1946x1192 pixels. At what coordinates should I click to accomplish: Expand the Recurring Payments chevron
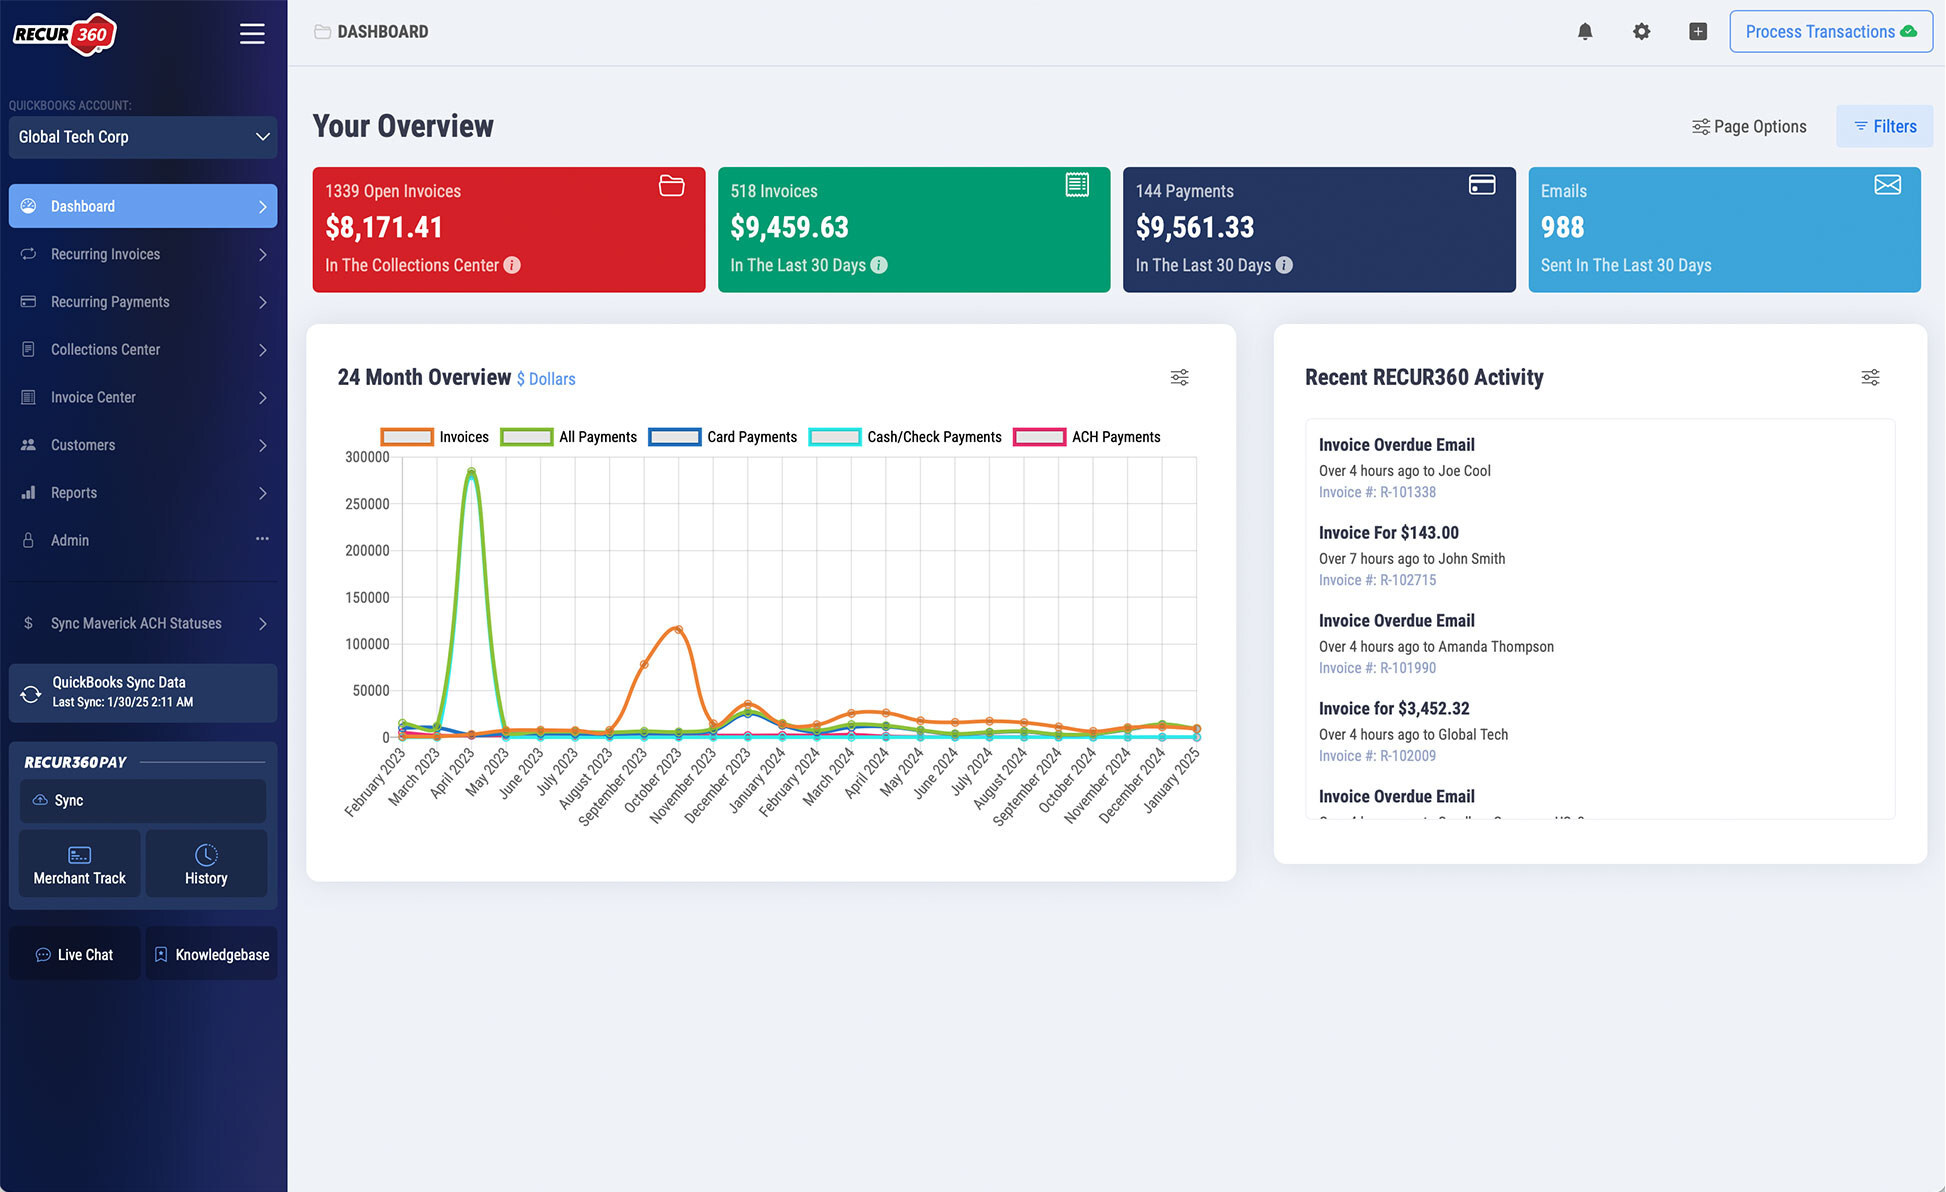[262, 302]
